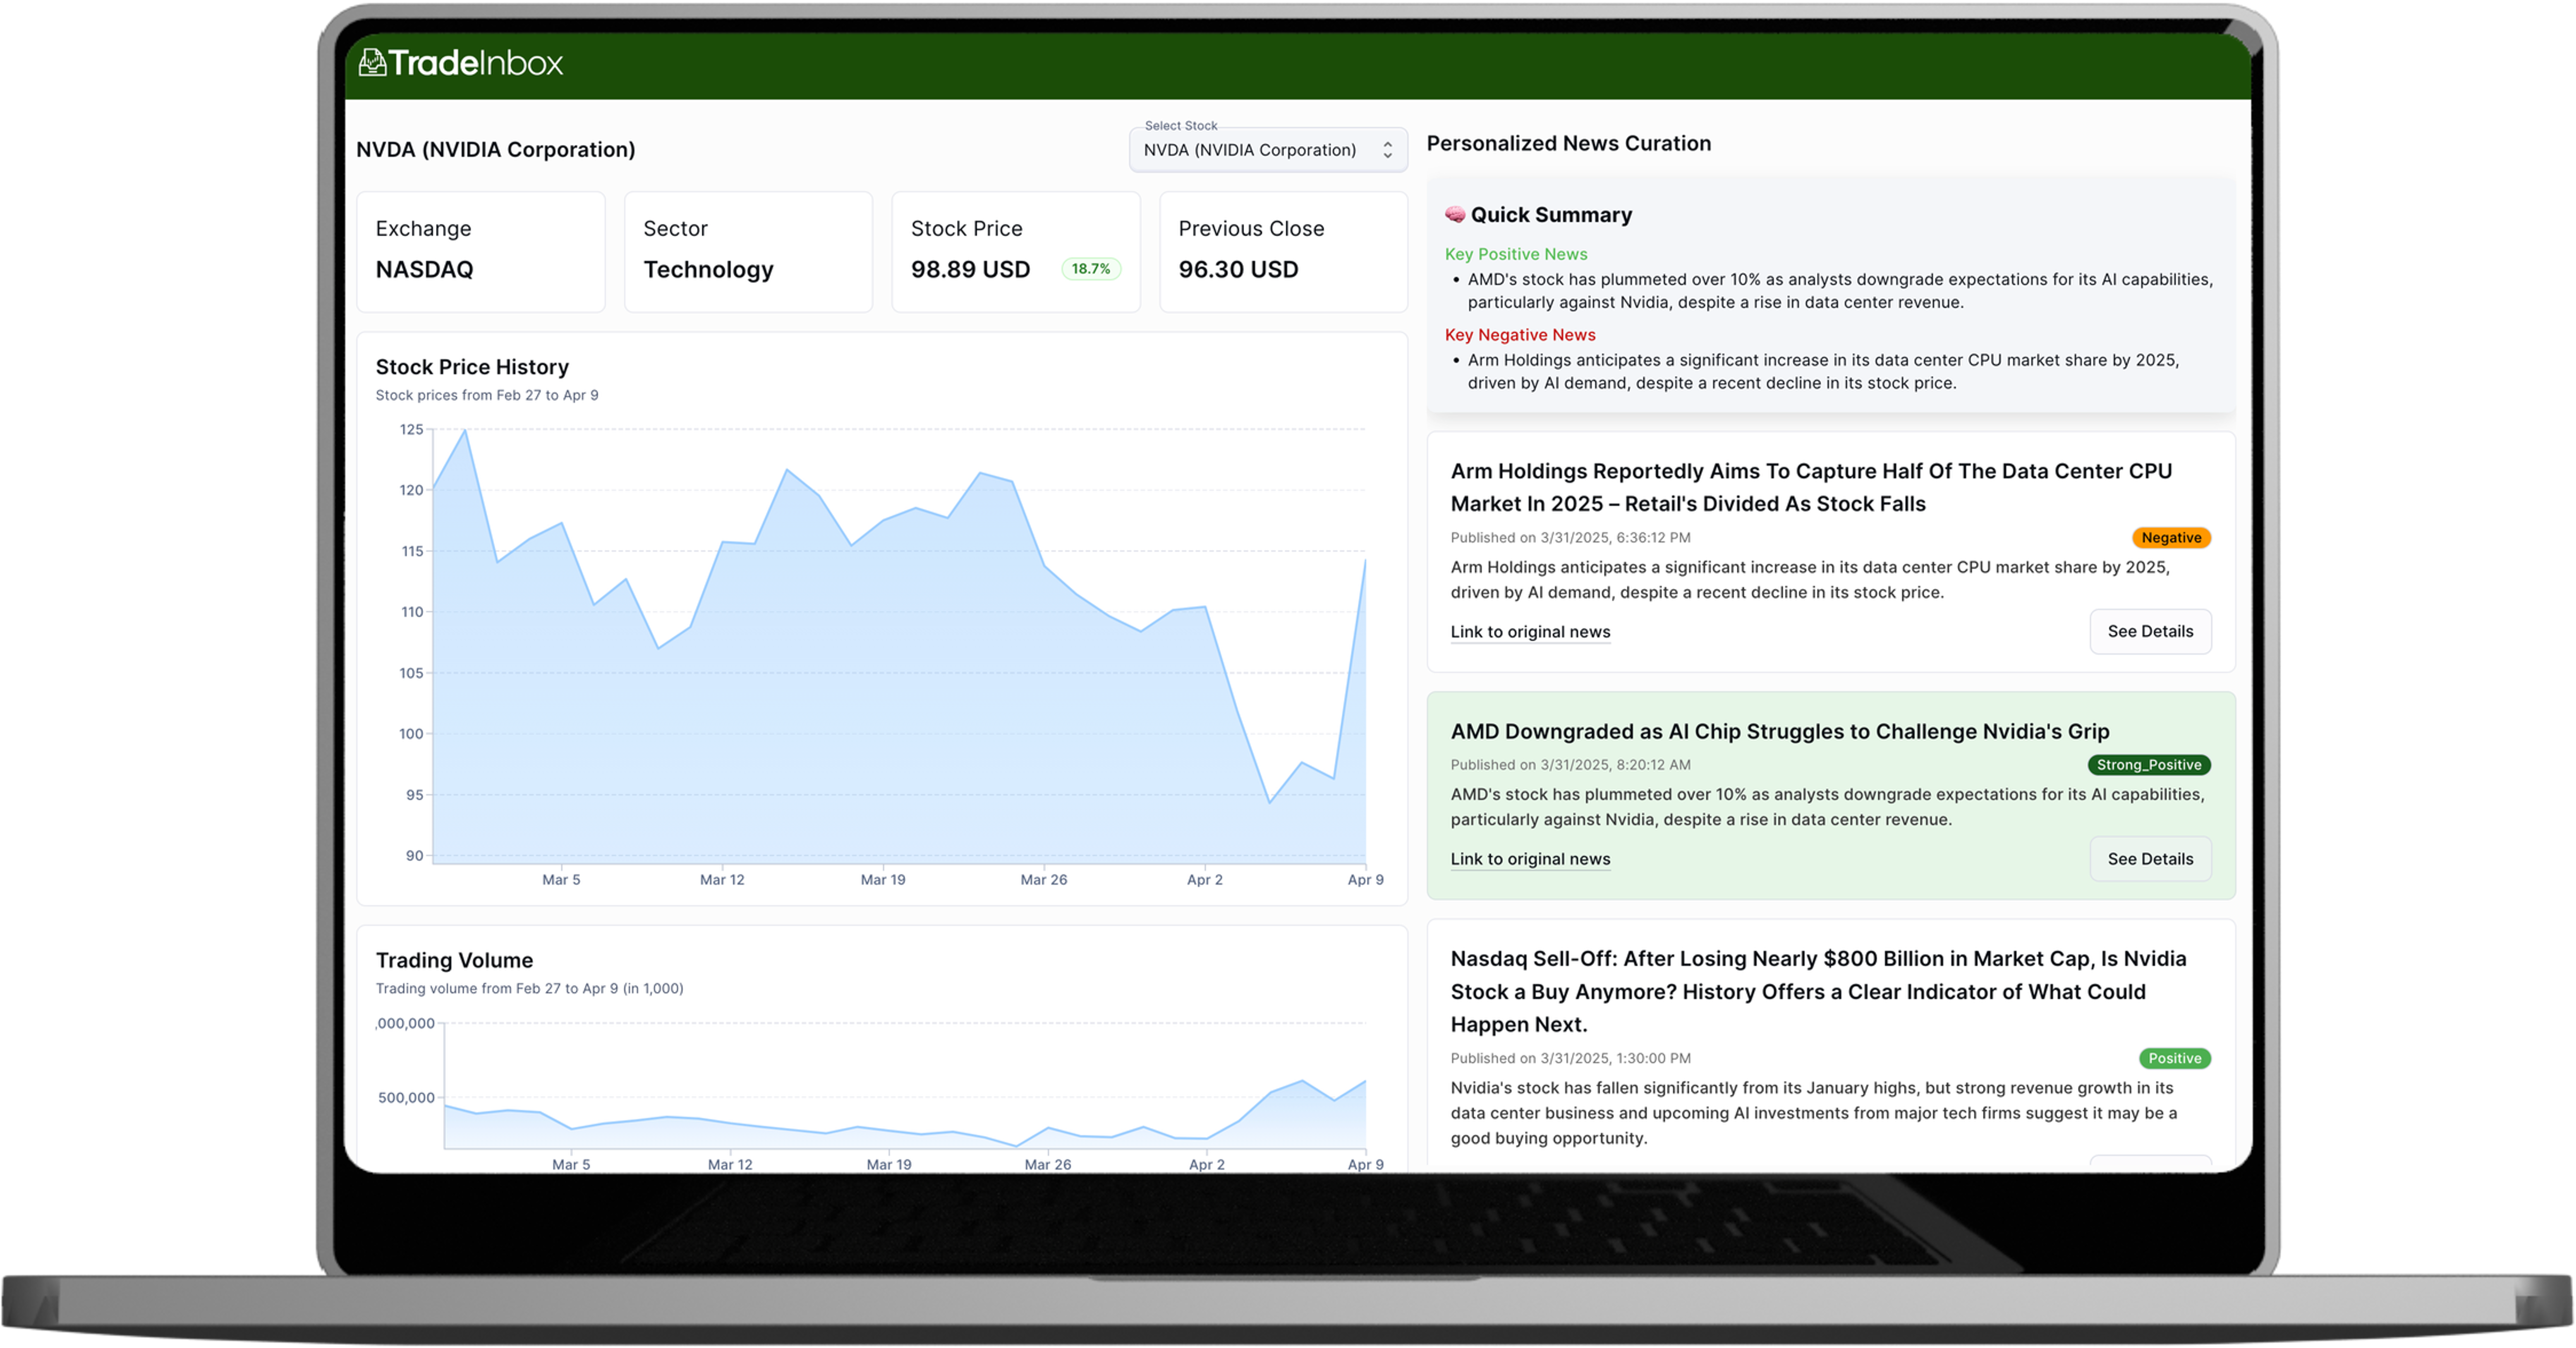Click Mar 12 label on price history chart

pyautogui.click(x=722, y=880)
